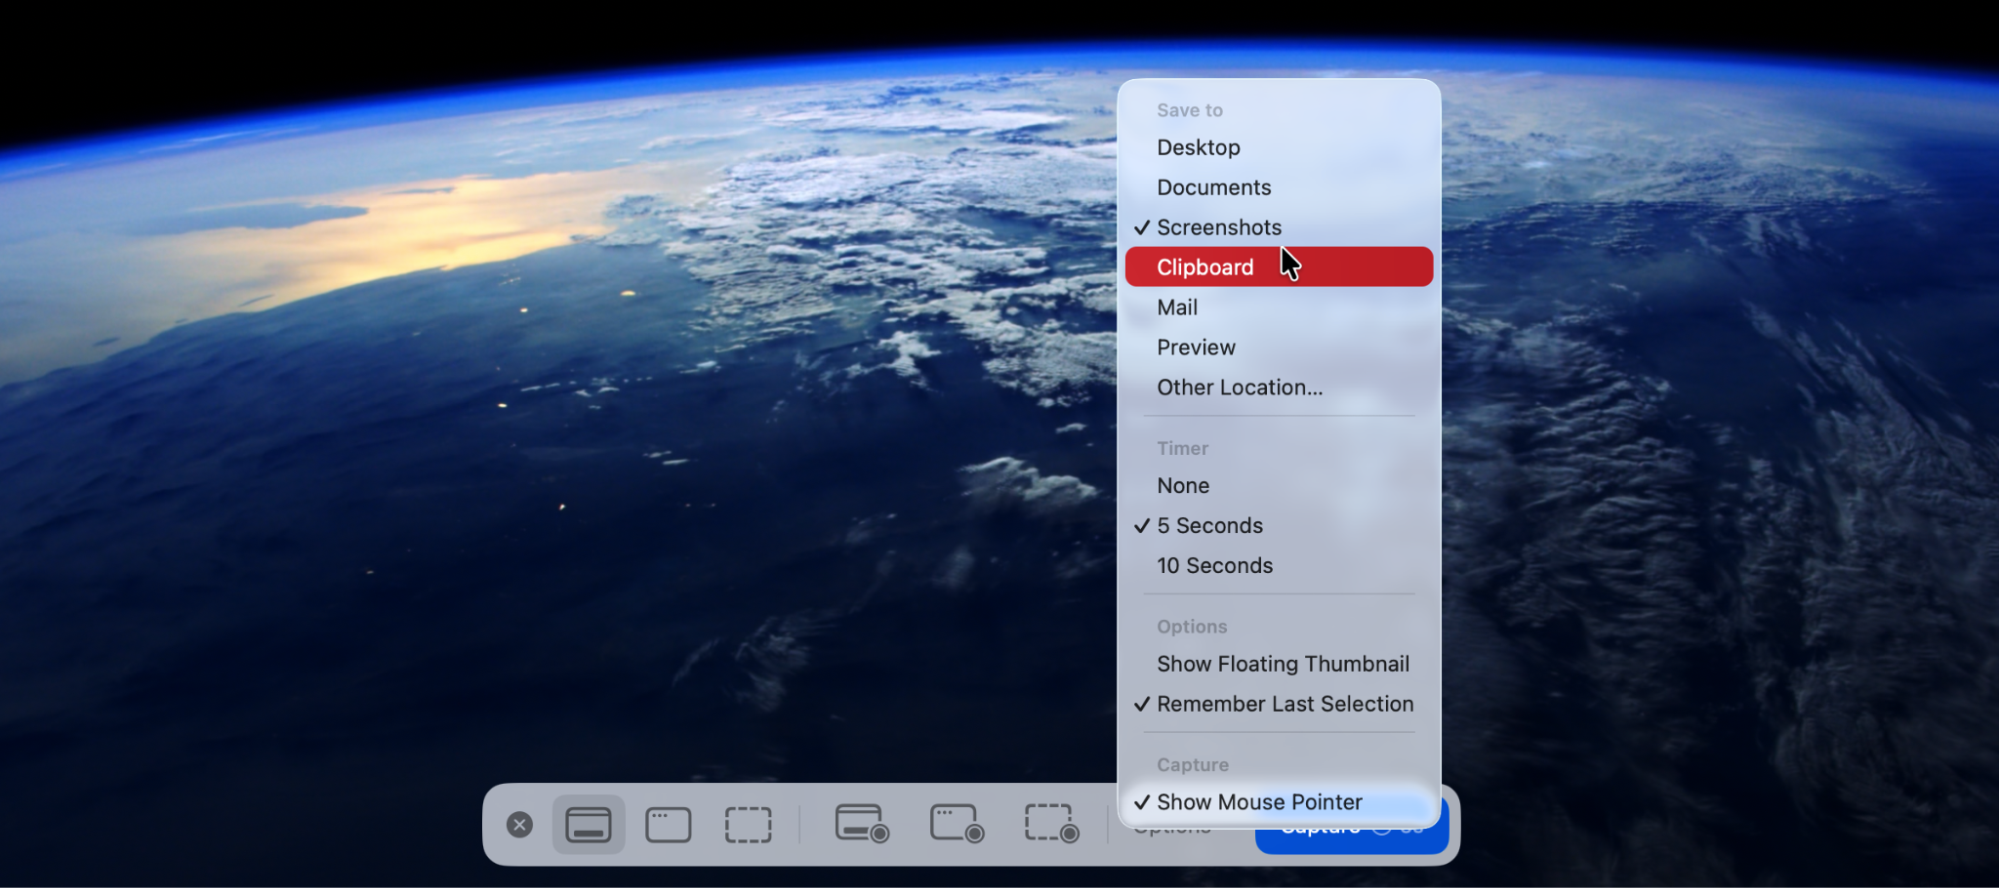Select Capture Entire Screen icon
The image size is (1999, 889).
(x=588, y=825)
